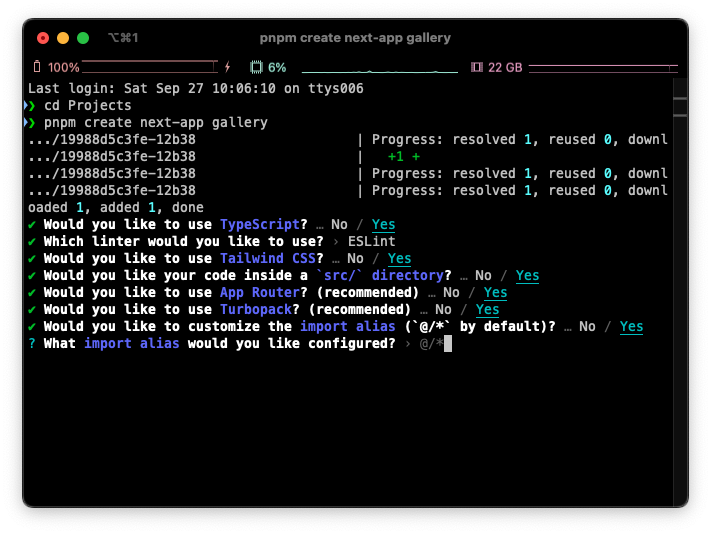Click the checkmark beside the Turbopack question
Image resolution: width=711 pixels, height=534 pixels.
32,310
